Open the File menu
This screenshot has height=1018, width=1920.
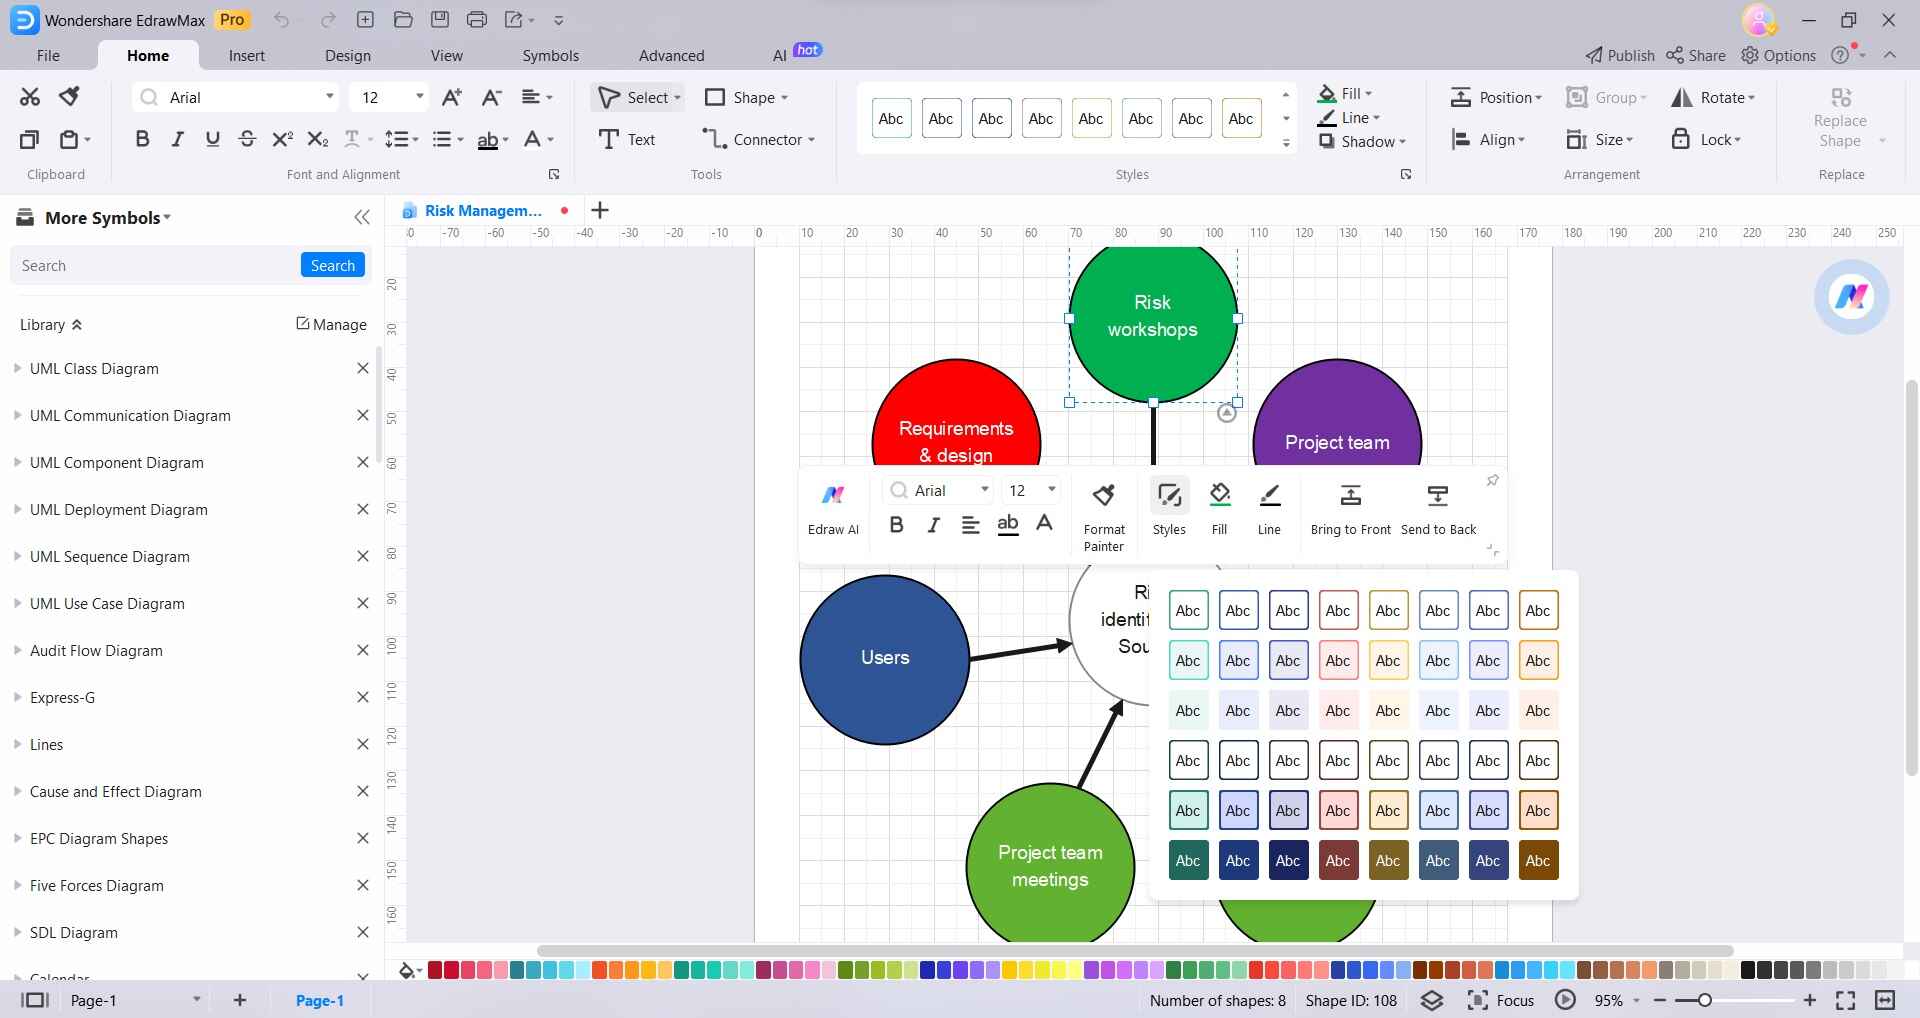point(48,56)
